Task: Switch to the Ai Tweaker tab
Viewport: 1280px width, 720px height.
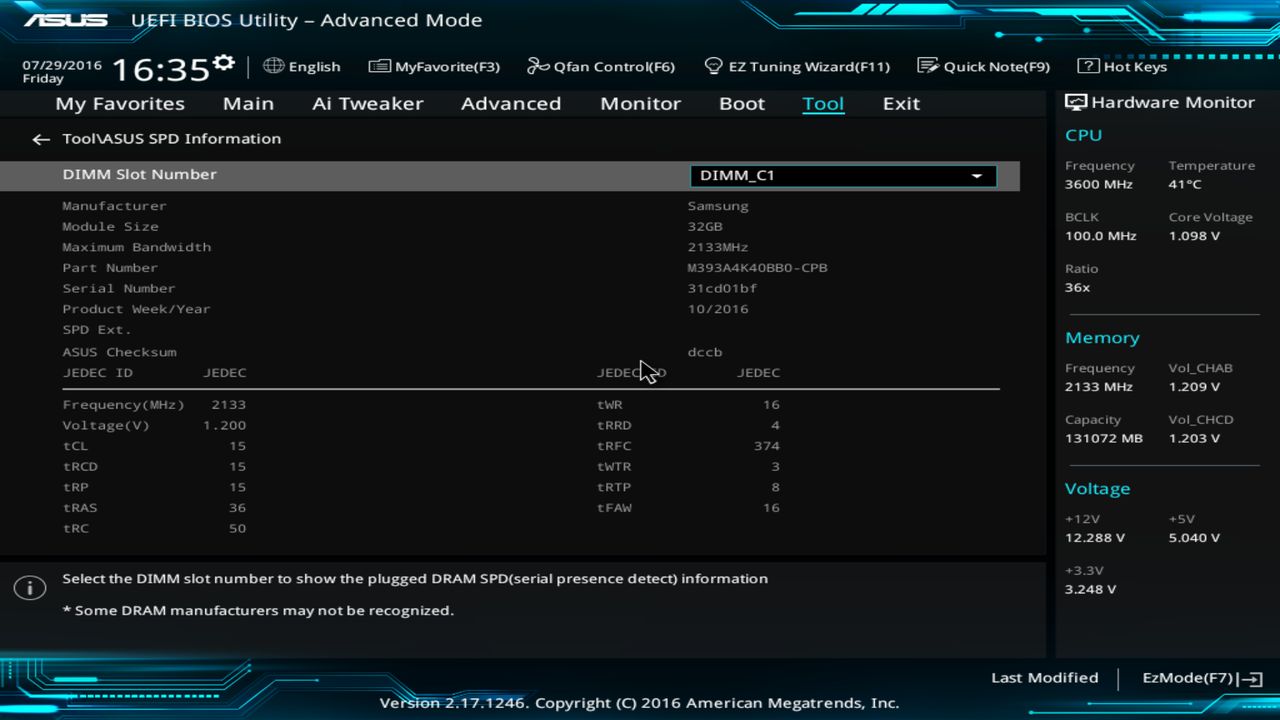Action: 367,103
